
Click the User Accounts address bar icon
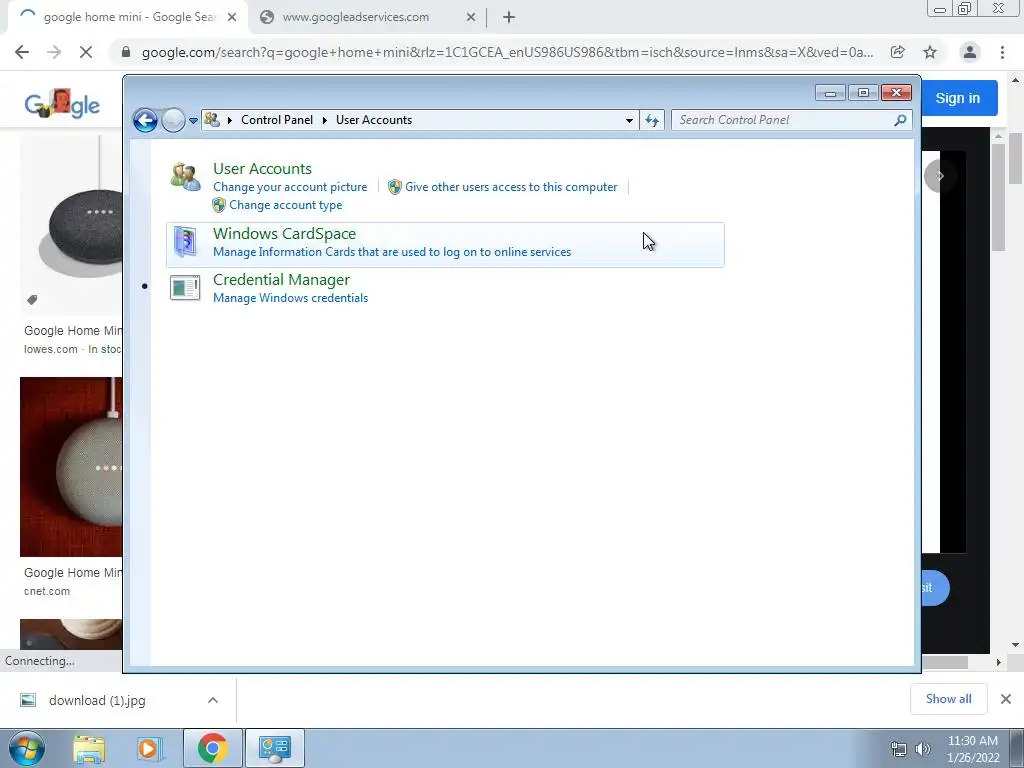point(212,120)
